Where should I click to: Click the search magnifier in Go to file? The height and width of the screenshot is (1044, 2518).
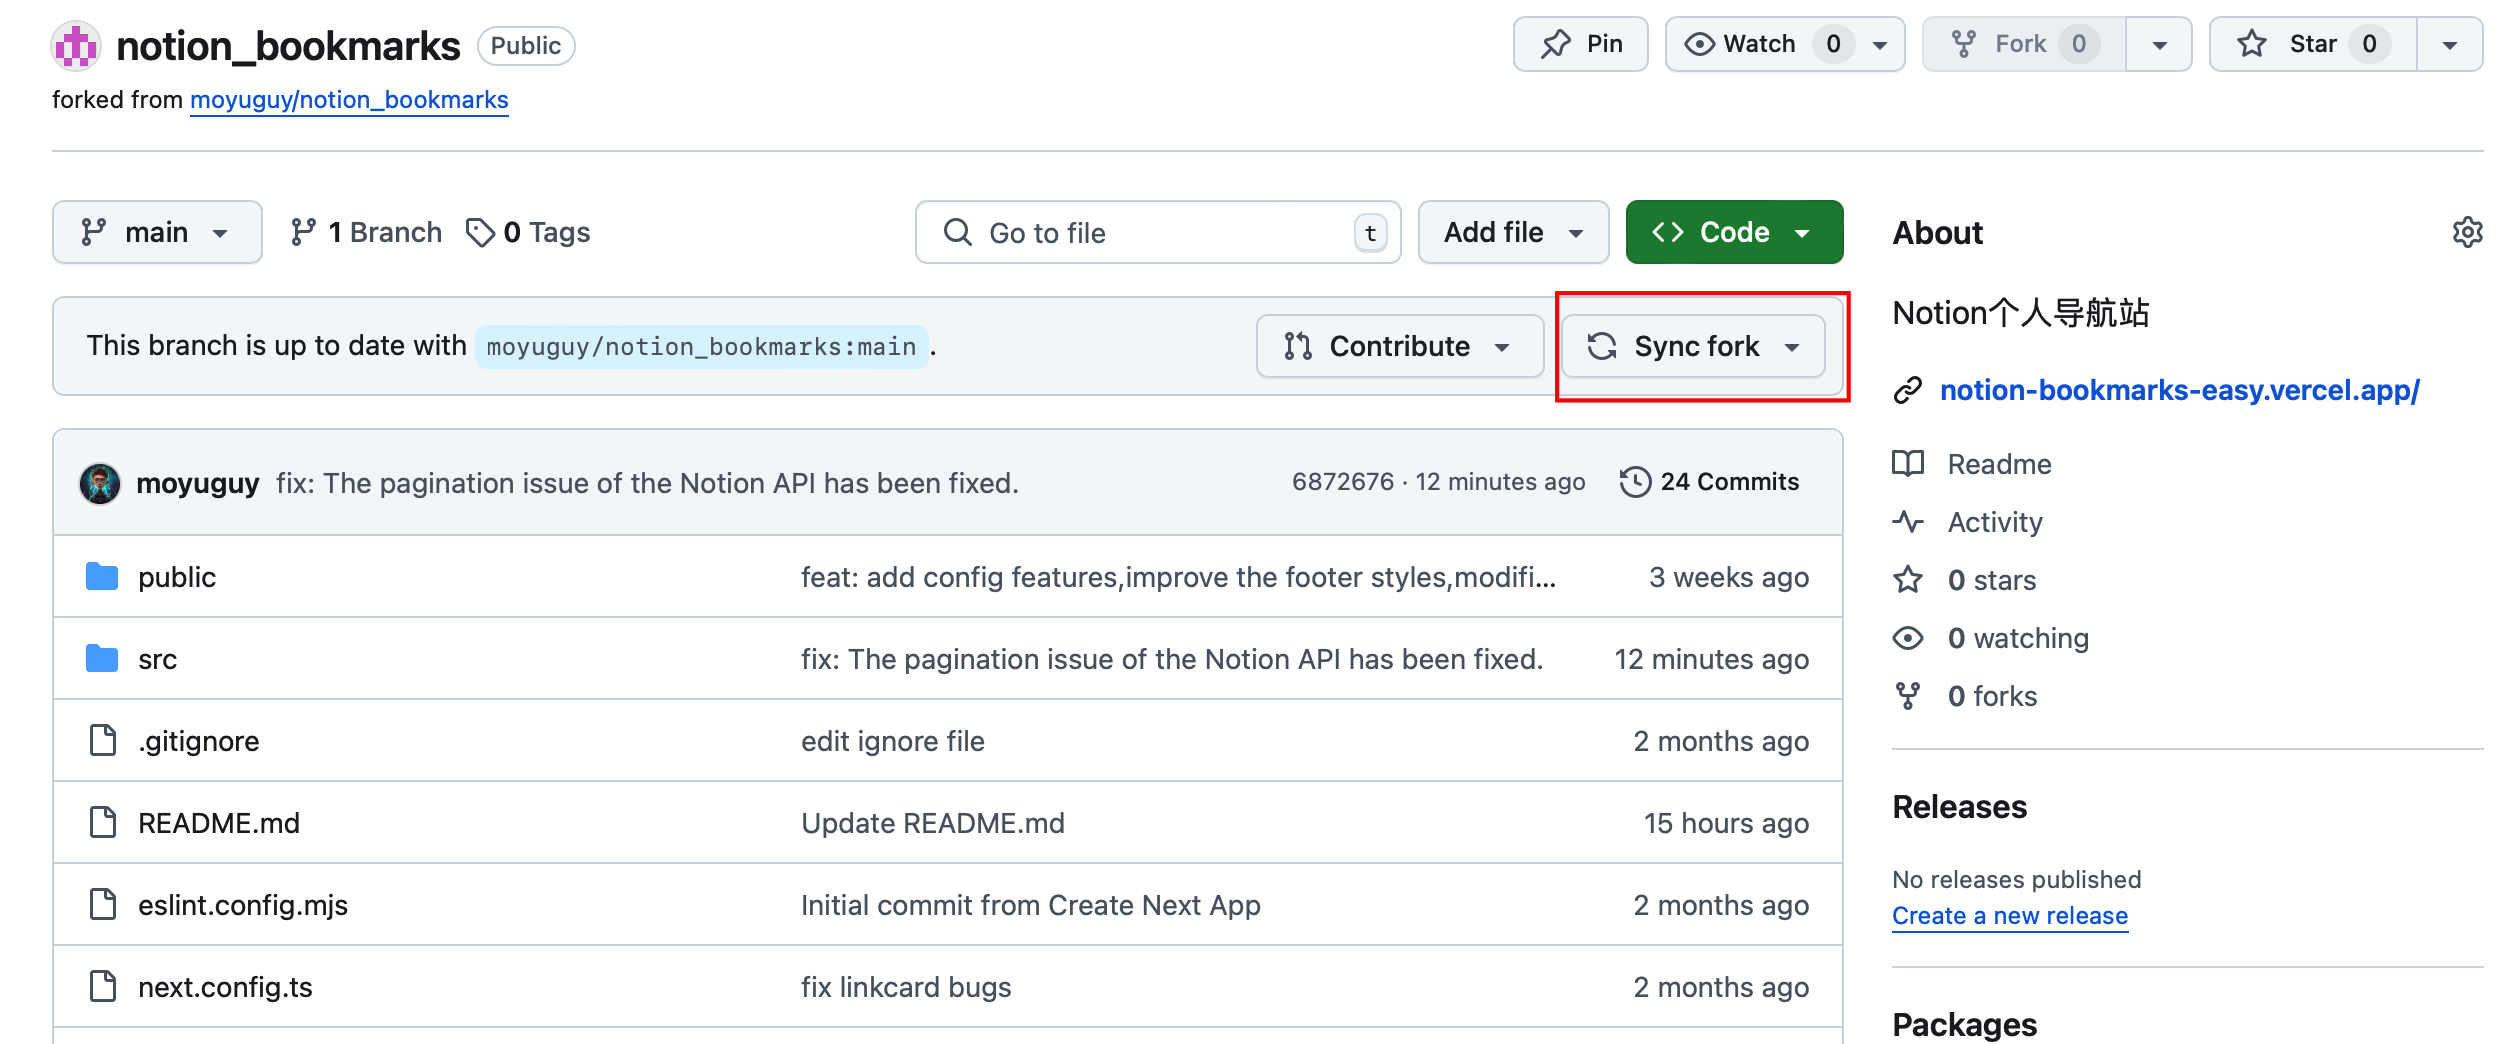[958, 232]
